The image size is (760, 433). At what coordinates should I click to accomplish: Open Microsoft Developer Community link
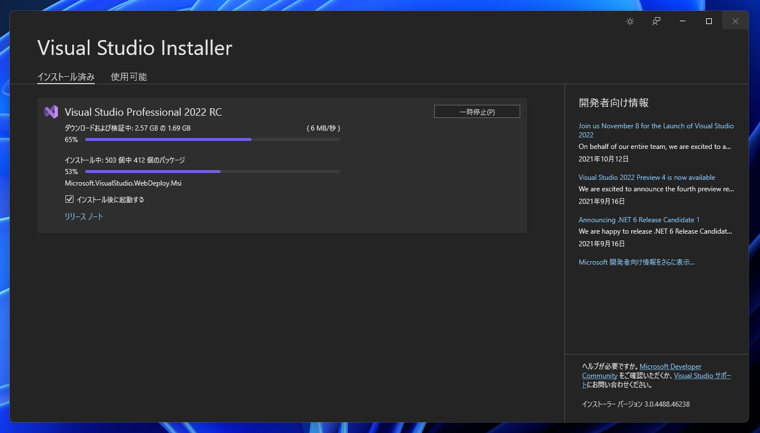[670, 367]
